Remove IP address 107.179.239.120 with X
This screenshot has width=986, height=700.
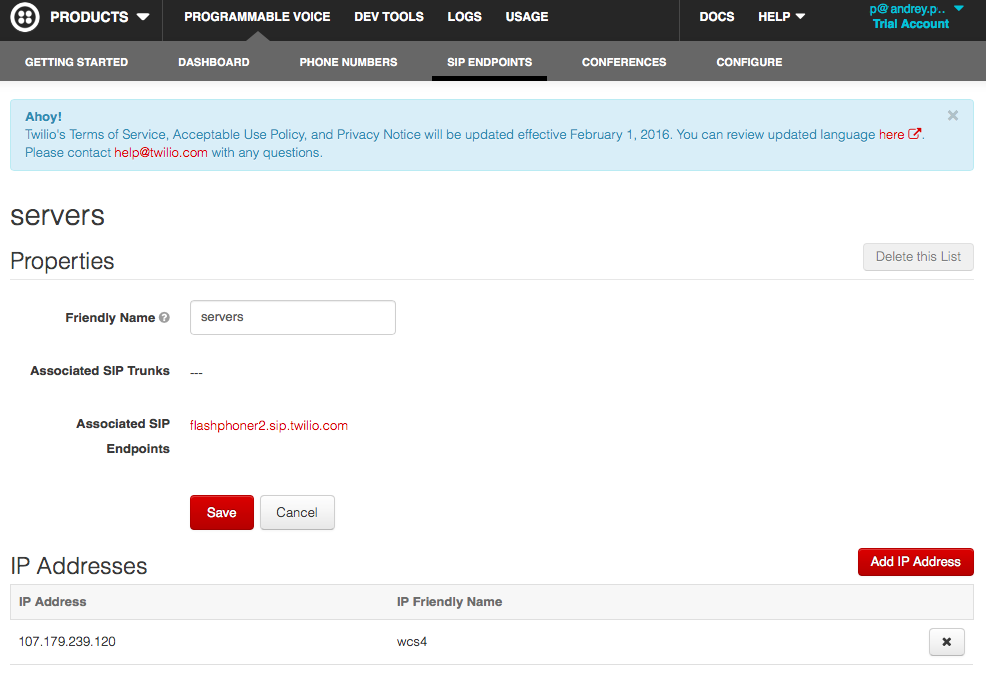pyautogui.click(x=946, y=642)
